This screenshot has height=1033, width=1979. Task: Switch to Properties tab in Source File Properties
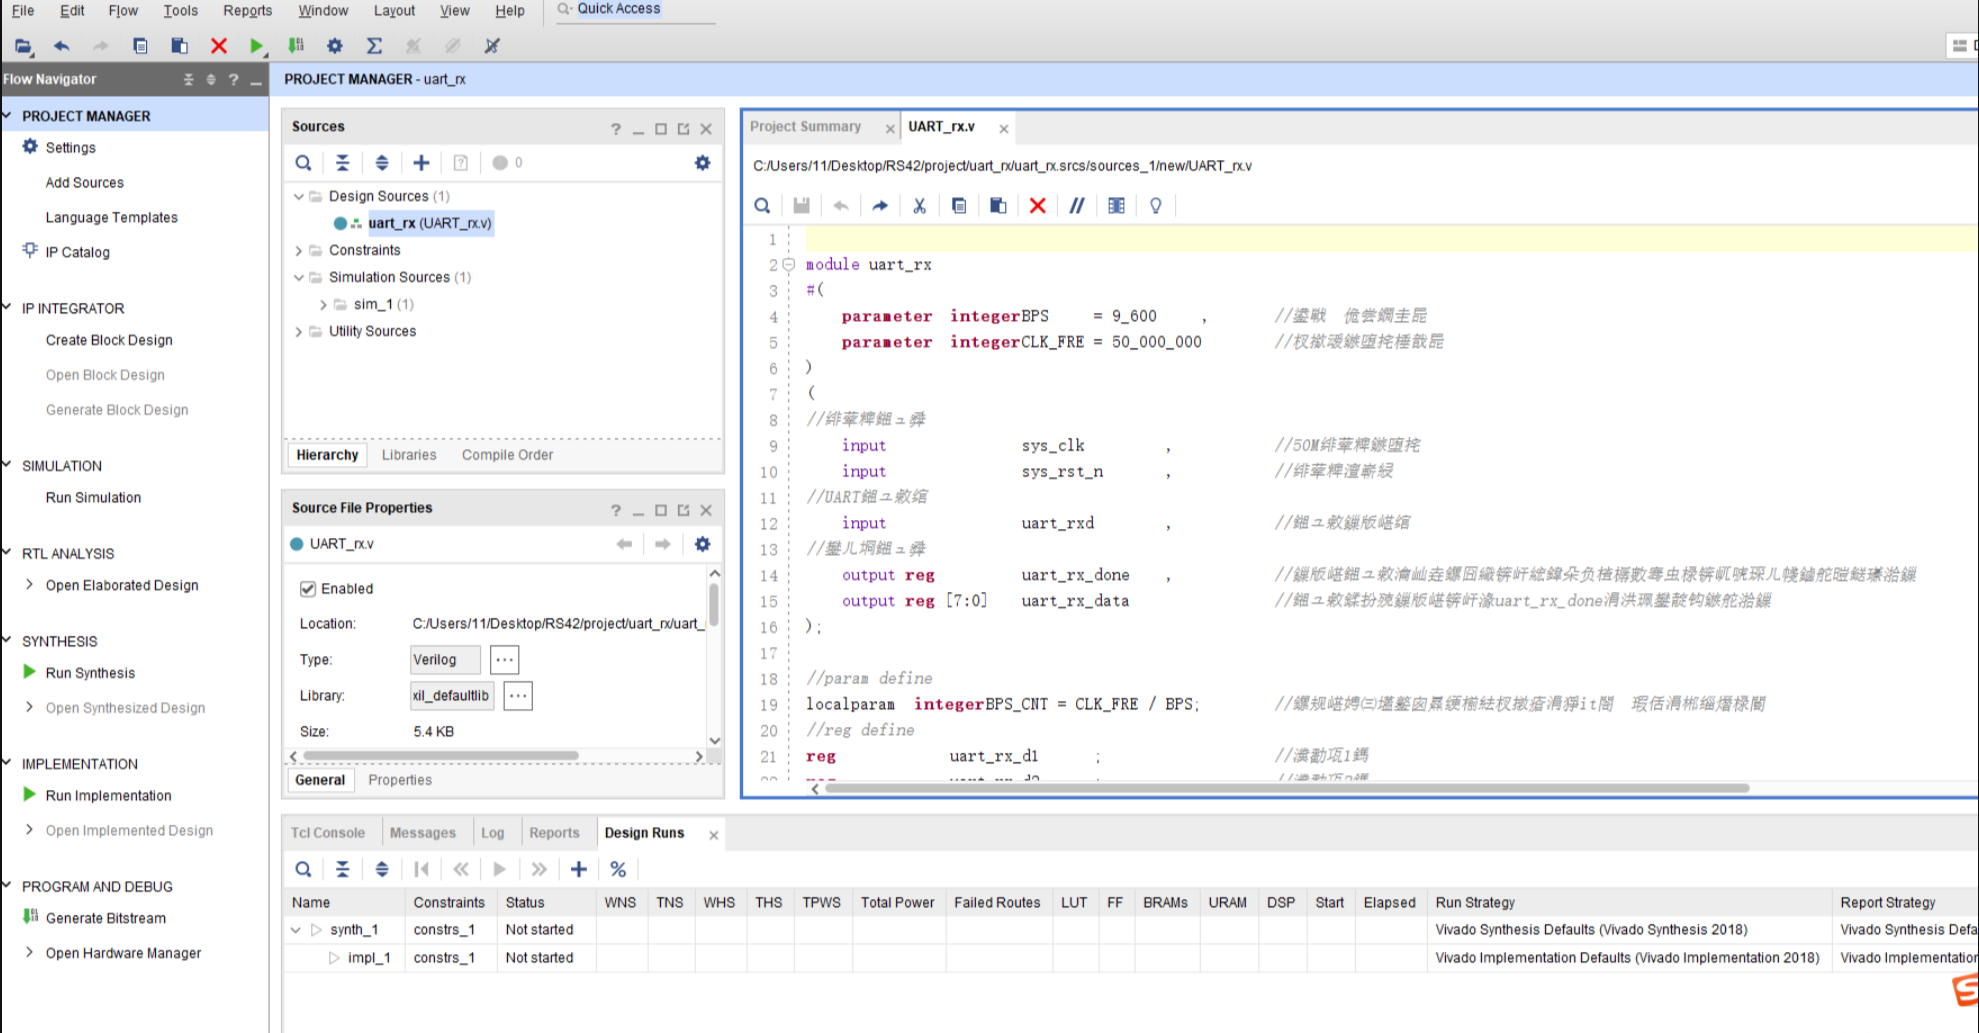pos(400,780)
